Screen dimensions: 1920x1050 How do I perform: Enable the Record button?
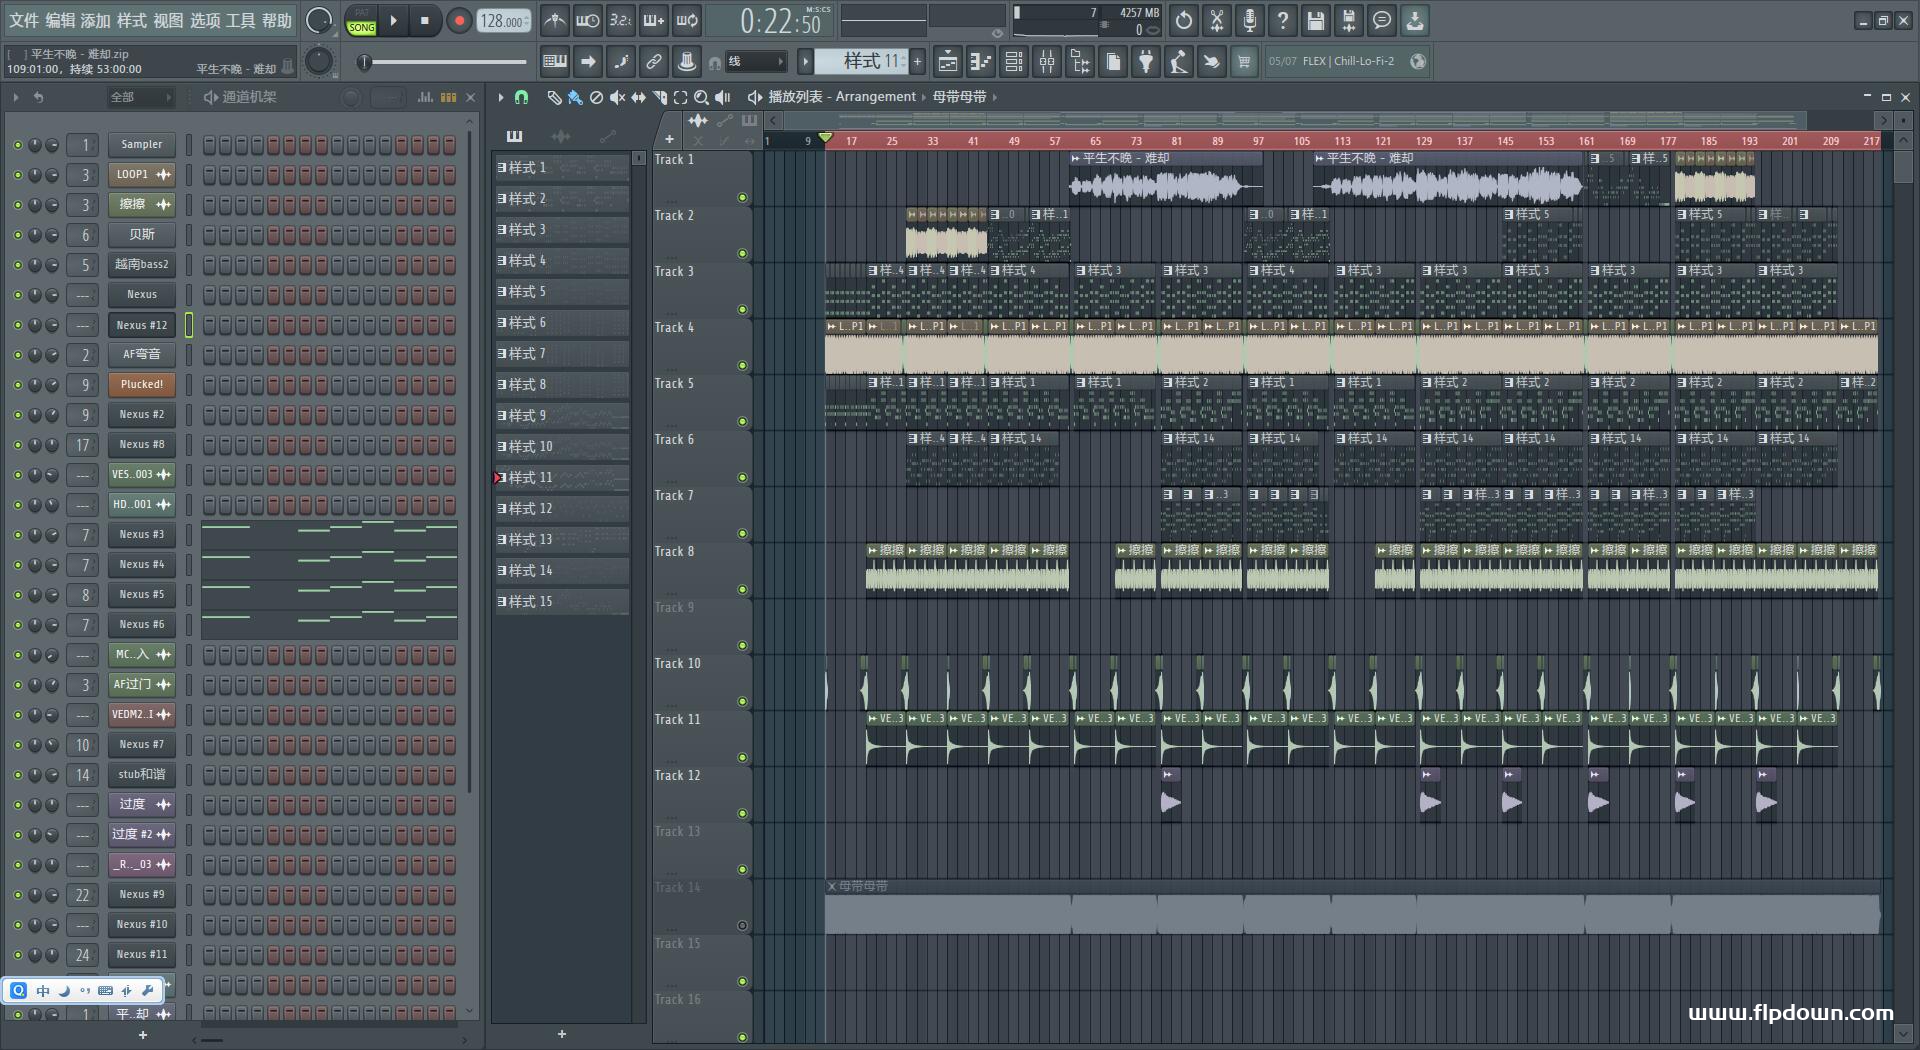pyautogui.click(x=459, y=20)
